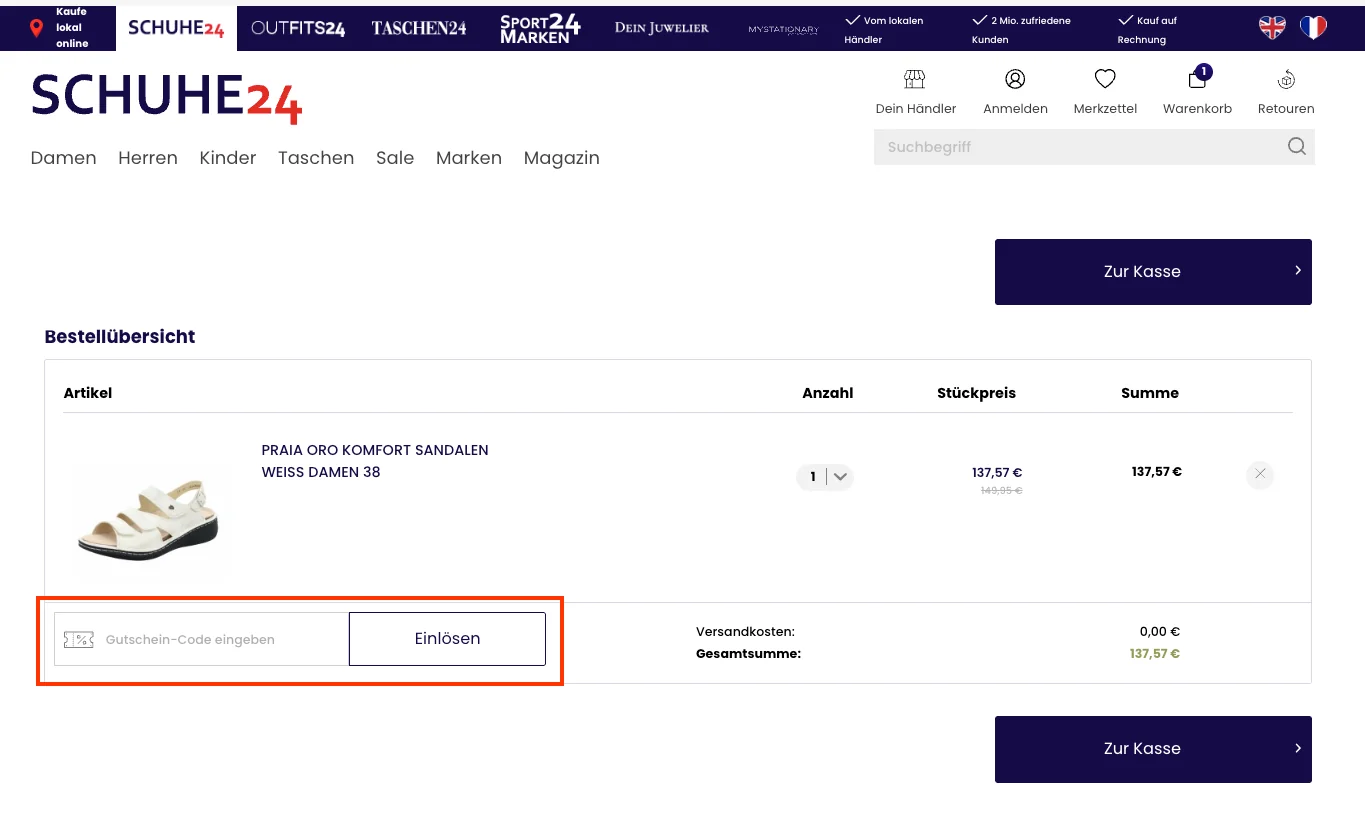Screen dimensions: 1365x833
Task: Click the red location pin icon
Action: (x=37, y=27)
